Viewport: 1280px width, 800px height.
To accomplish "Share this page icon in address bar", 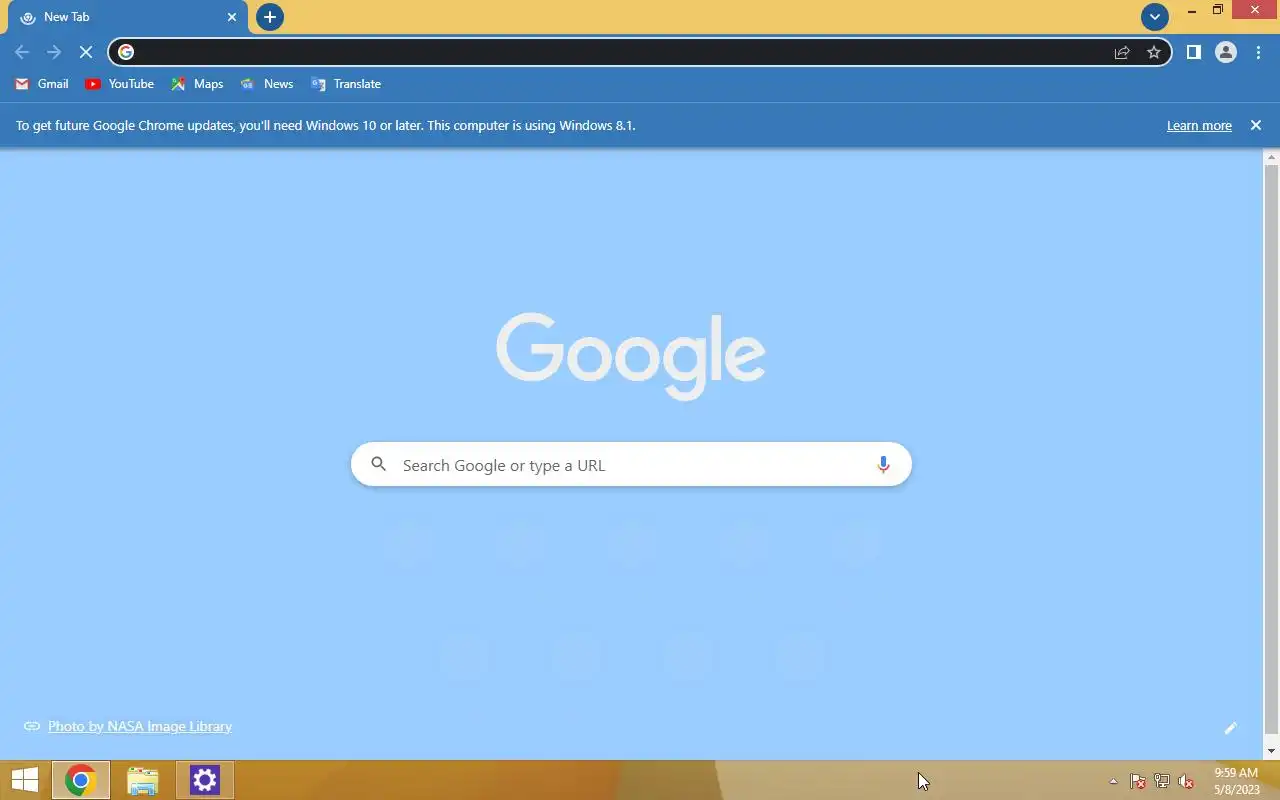I will pos(1122,52).
